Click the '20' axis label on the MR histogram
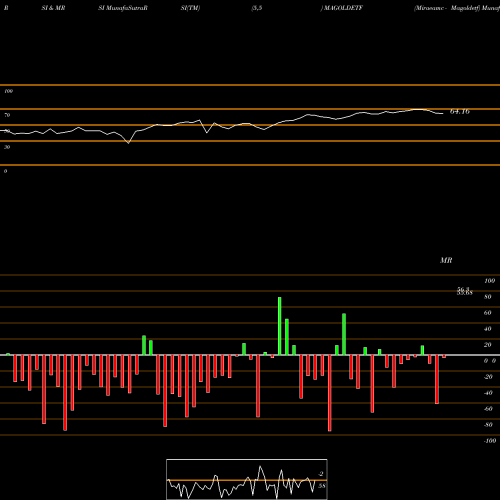 point(487,345)
